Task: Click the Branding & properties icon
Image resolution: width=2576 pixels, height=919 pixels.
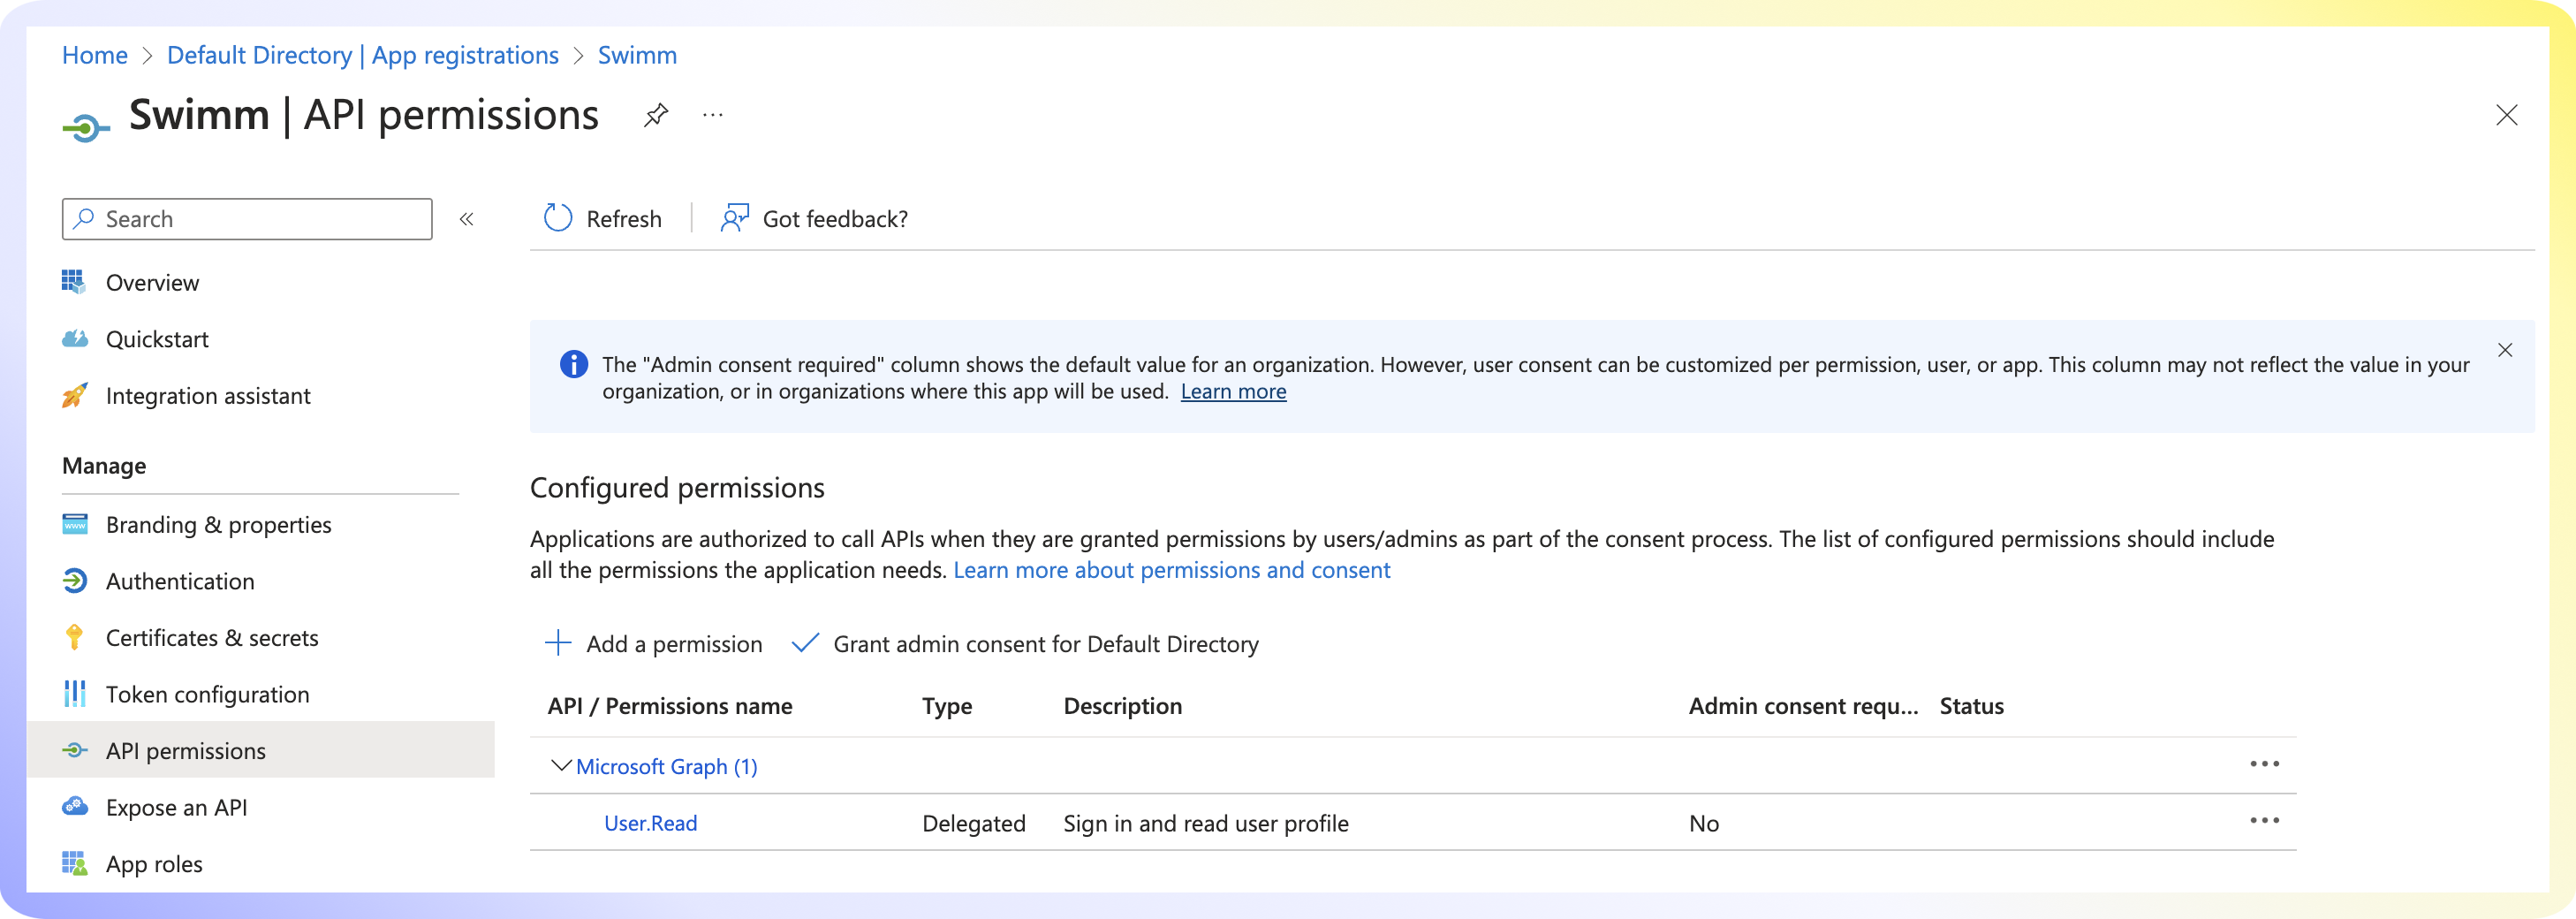Action: pos(75,525)
